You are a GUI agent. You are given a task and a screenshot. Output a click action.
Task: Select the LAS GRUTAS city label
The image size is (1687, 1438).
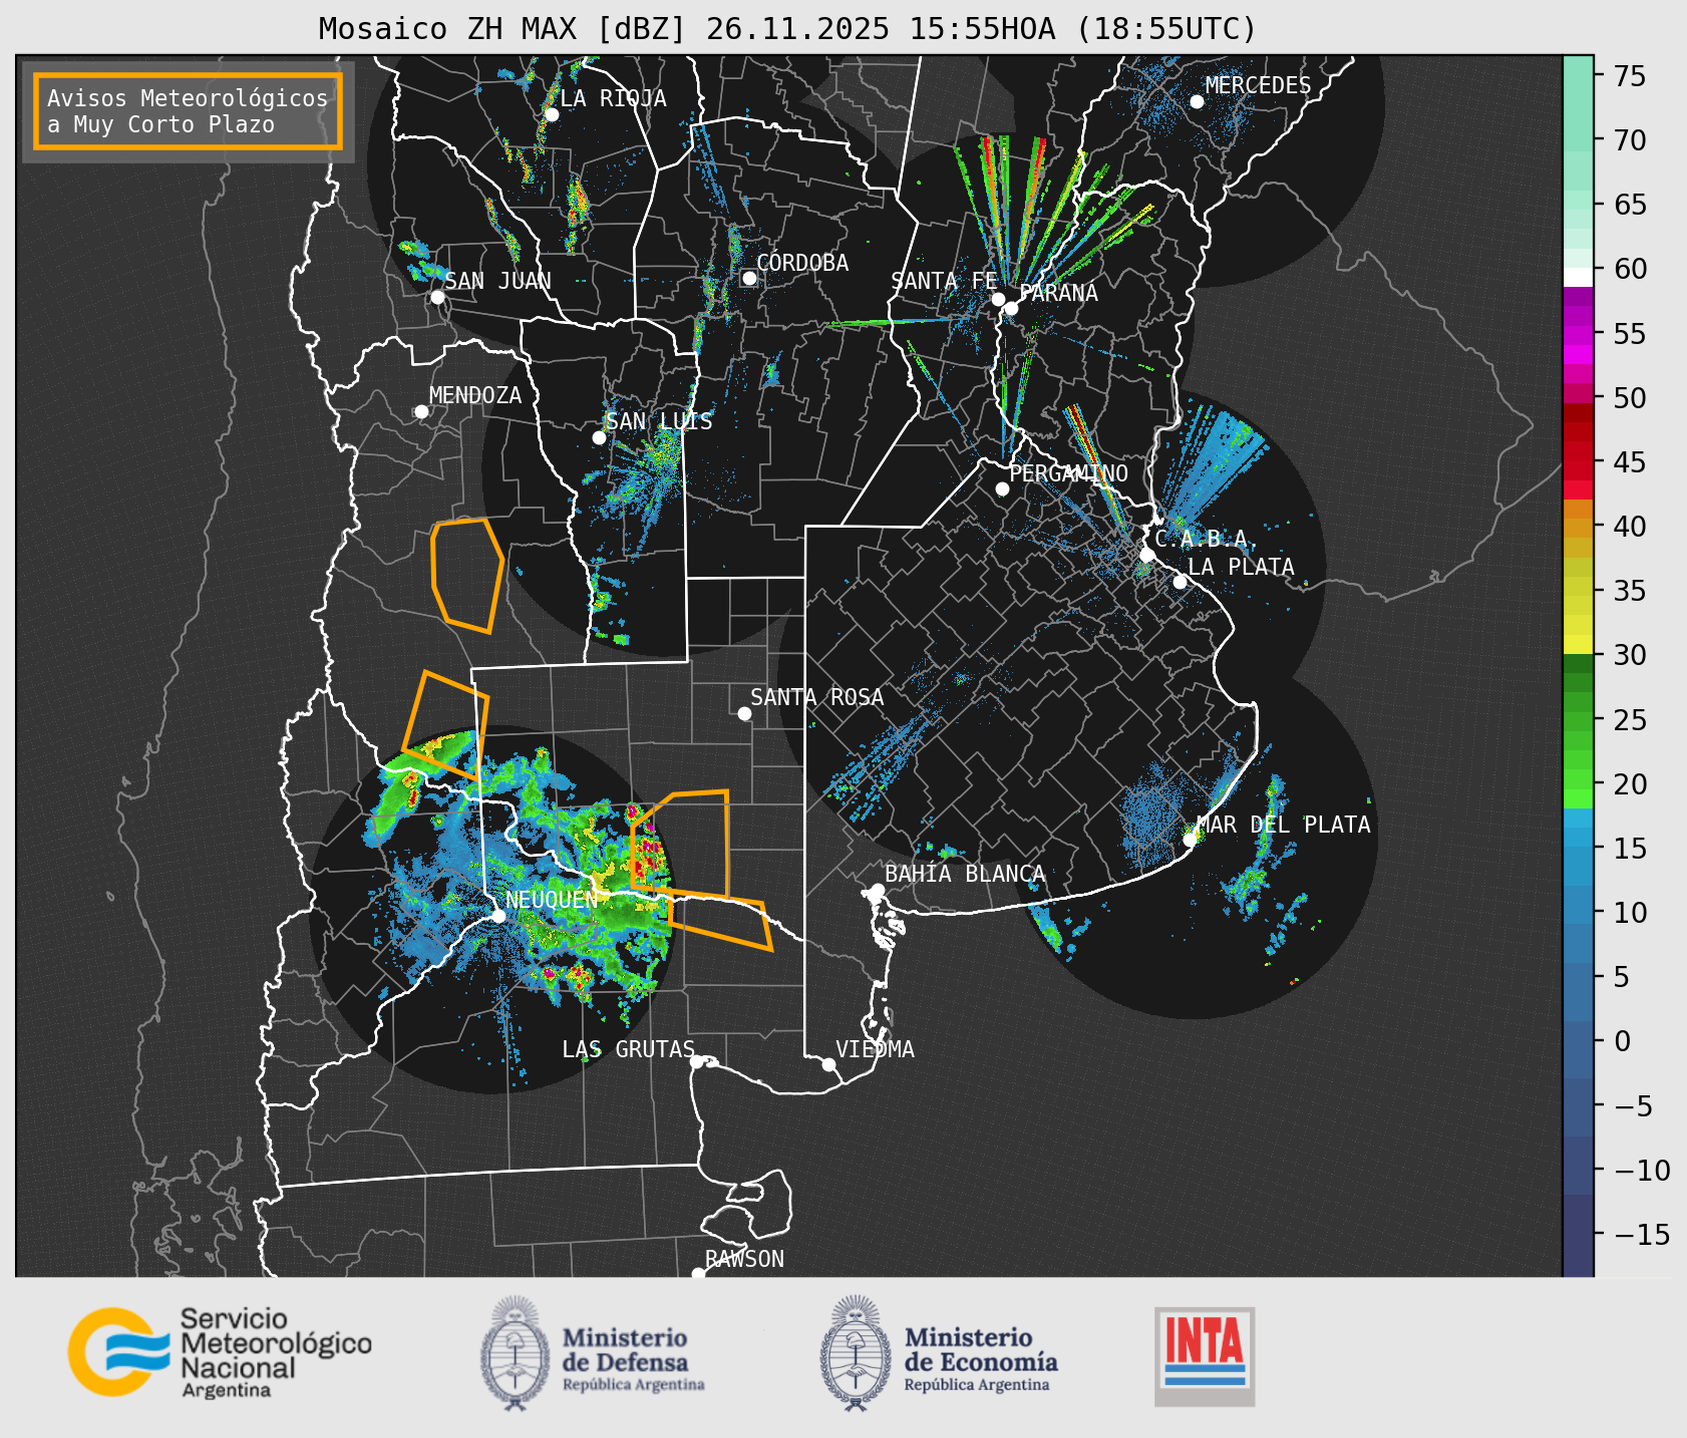click(628, 1049)
